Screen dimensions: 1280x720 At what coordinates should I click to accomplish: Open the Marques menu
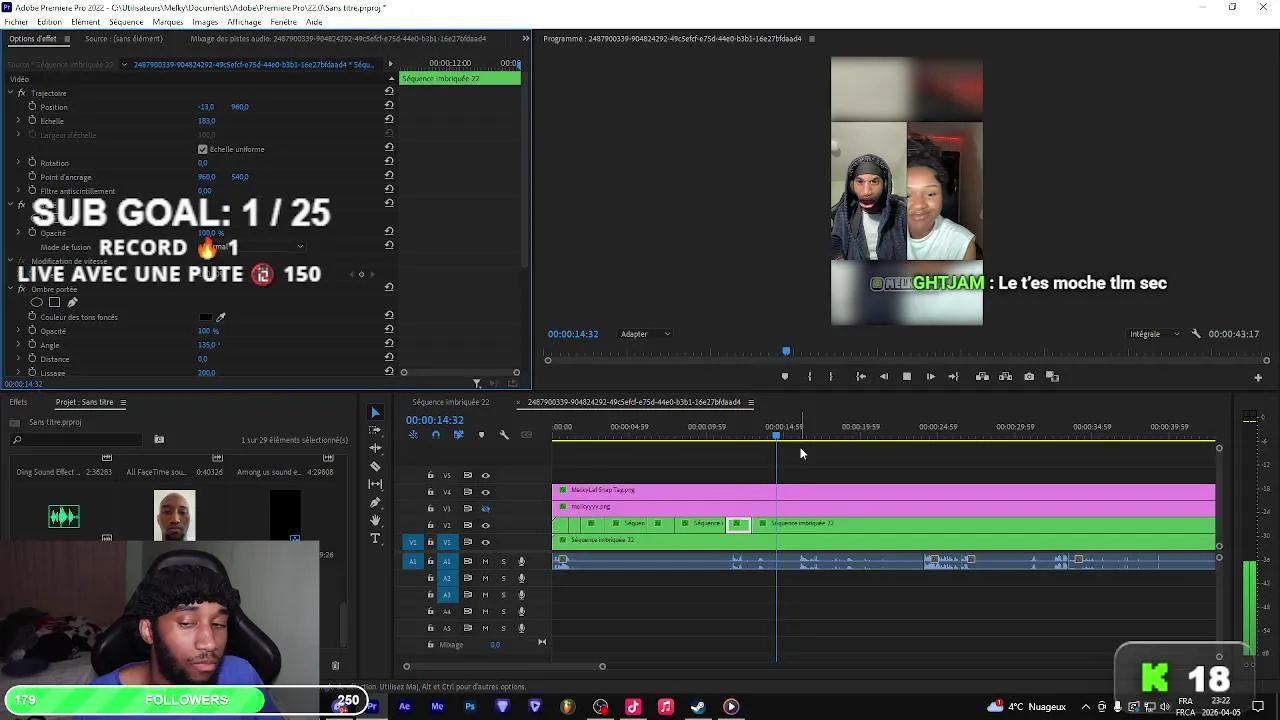tap(168, 22)
